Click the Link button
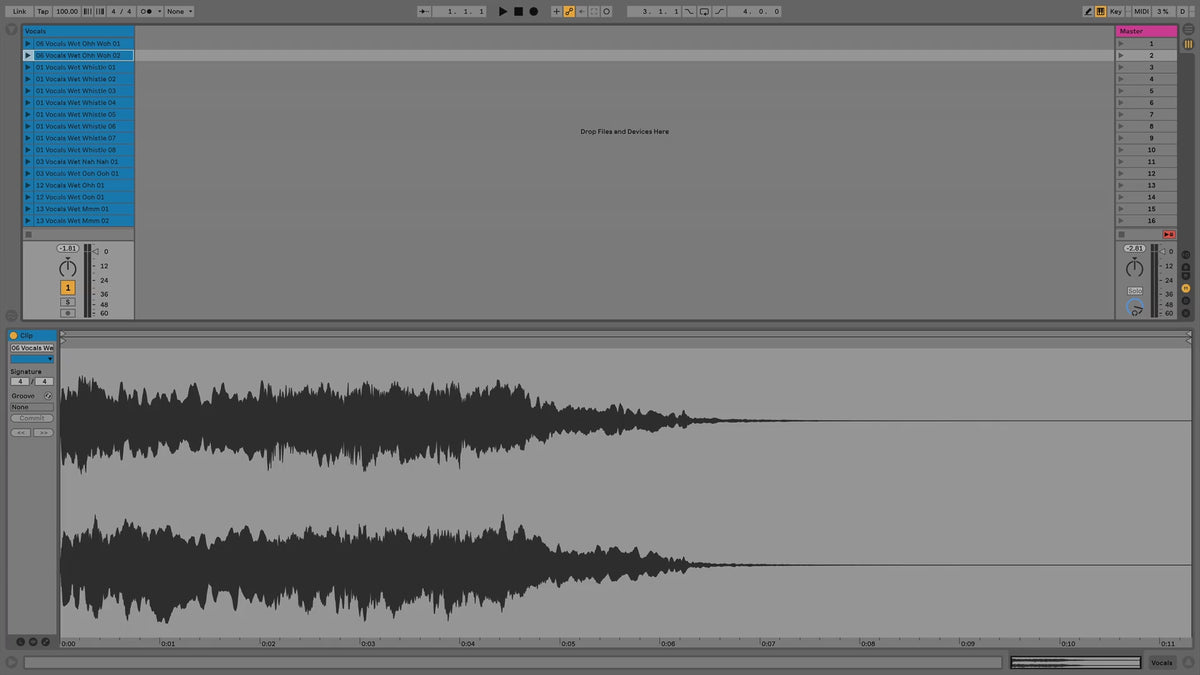Screen dimensions: 1200x675 [x=20, y=11]
